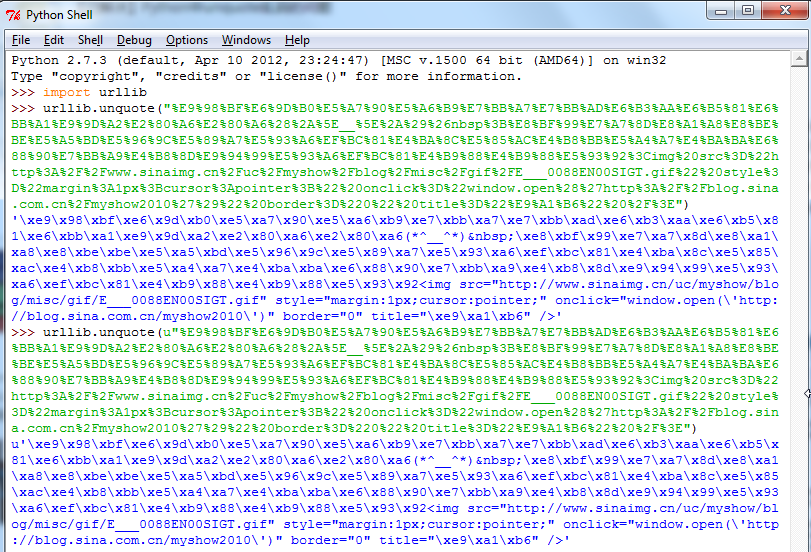Click the 'Type "copyright"' information line
Screen dimensions: 811x552
pos(266,76)
